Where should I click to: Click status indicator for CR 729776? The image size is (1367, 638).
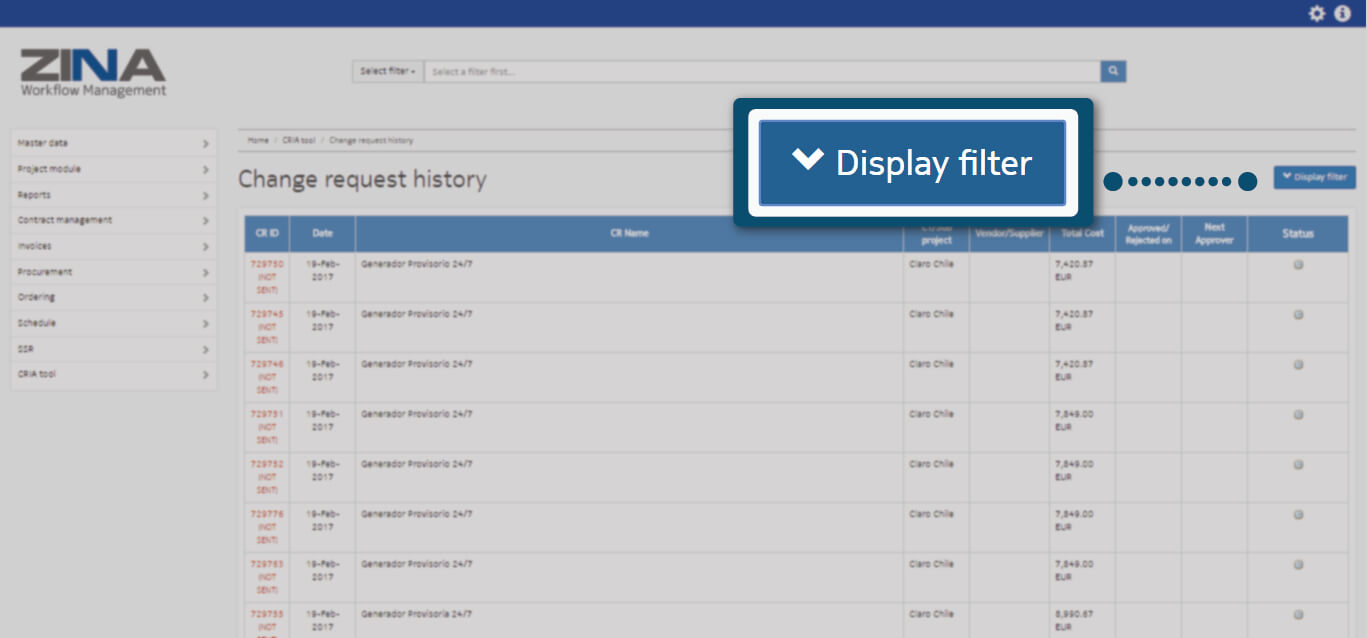click(x=1298, y=515)
